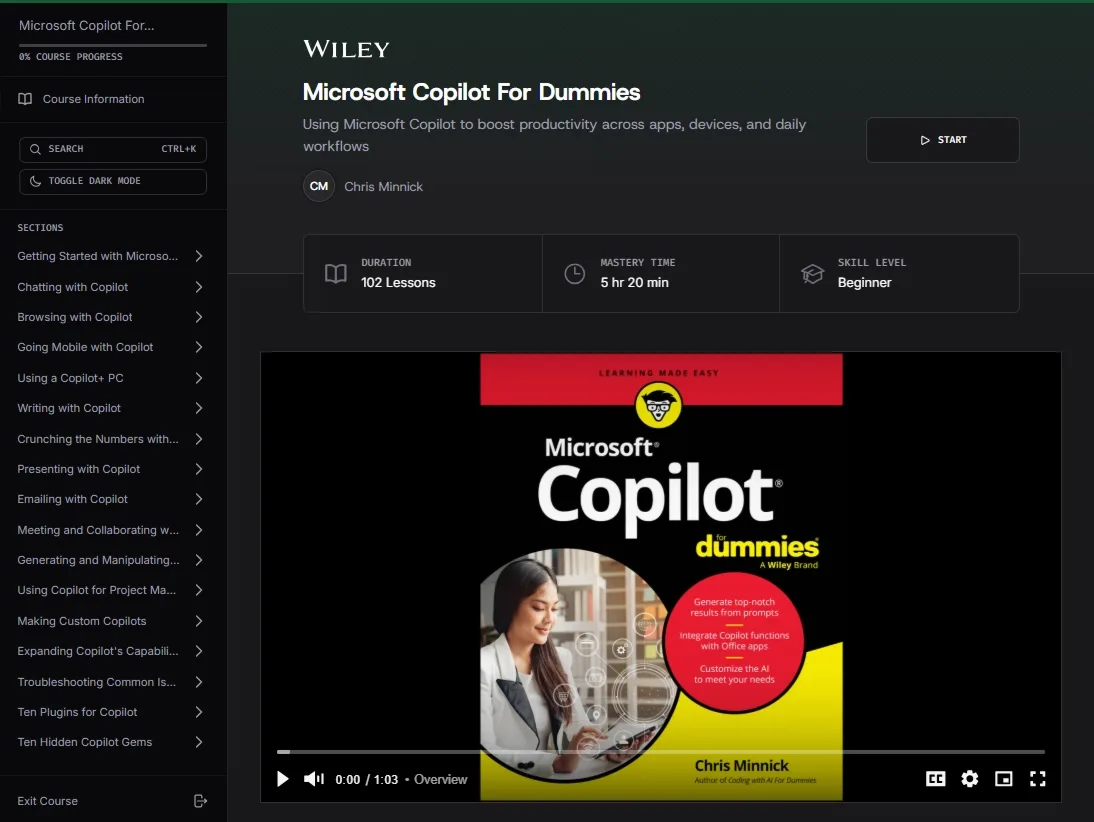Enter fullscreen video mode
1094x822 pixels.
pos(1037,779)
